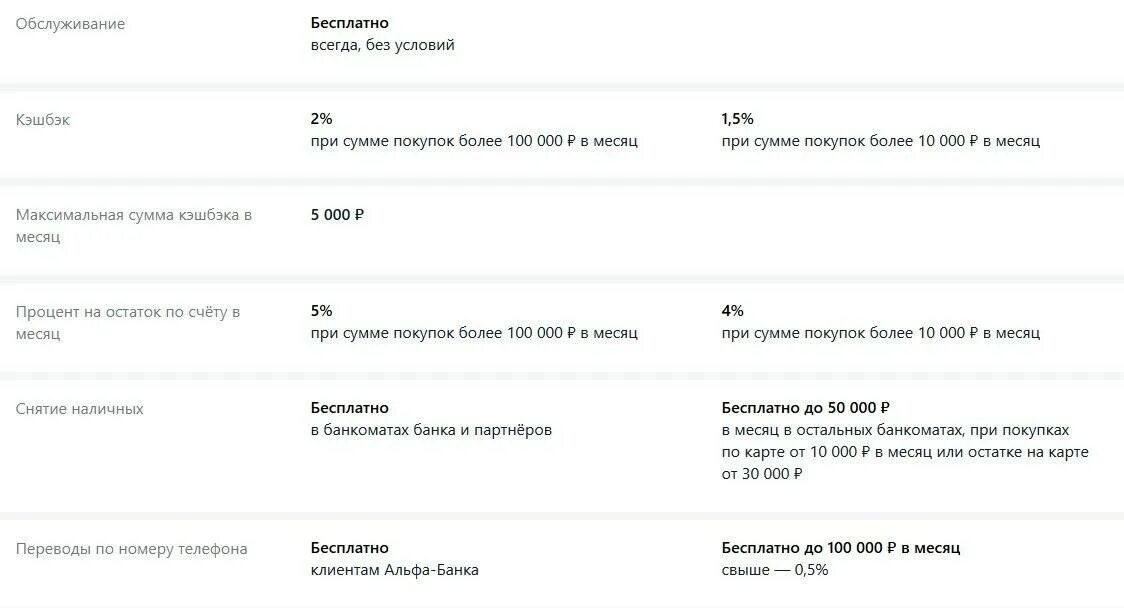Click the "Максимальная сумма кэшбэка в месяц" label
This screenshot has height=608, width=1124.
133,225
